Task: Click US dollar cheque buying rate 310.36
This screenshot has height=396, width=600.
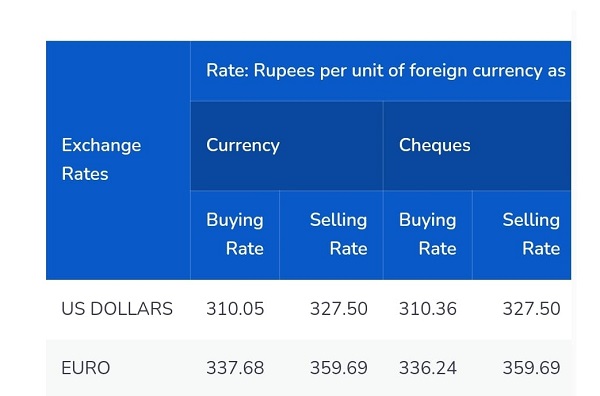Action: [x=428, y=309]
